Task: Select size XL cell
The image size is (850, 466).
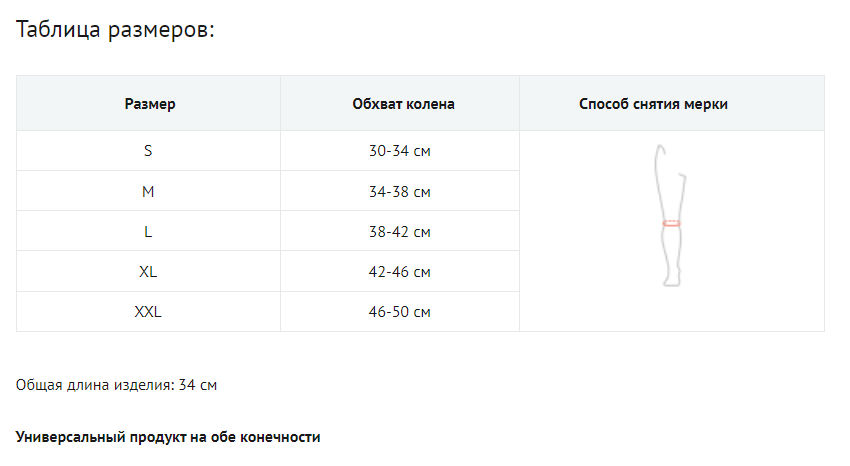Action: coord(148,271)
